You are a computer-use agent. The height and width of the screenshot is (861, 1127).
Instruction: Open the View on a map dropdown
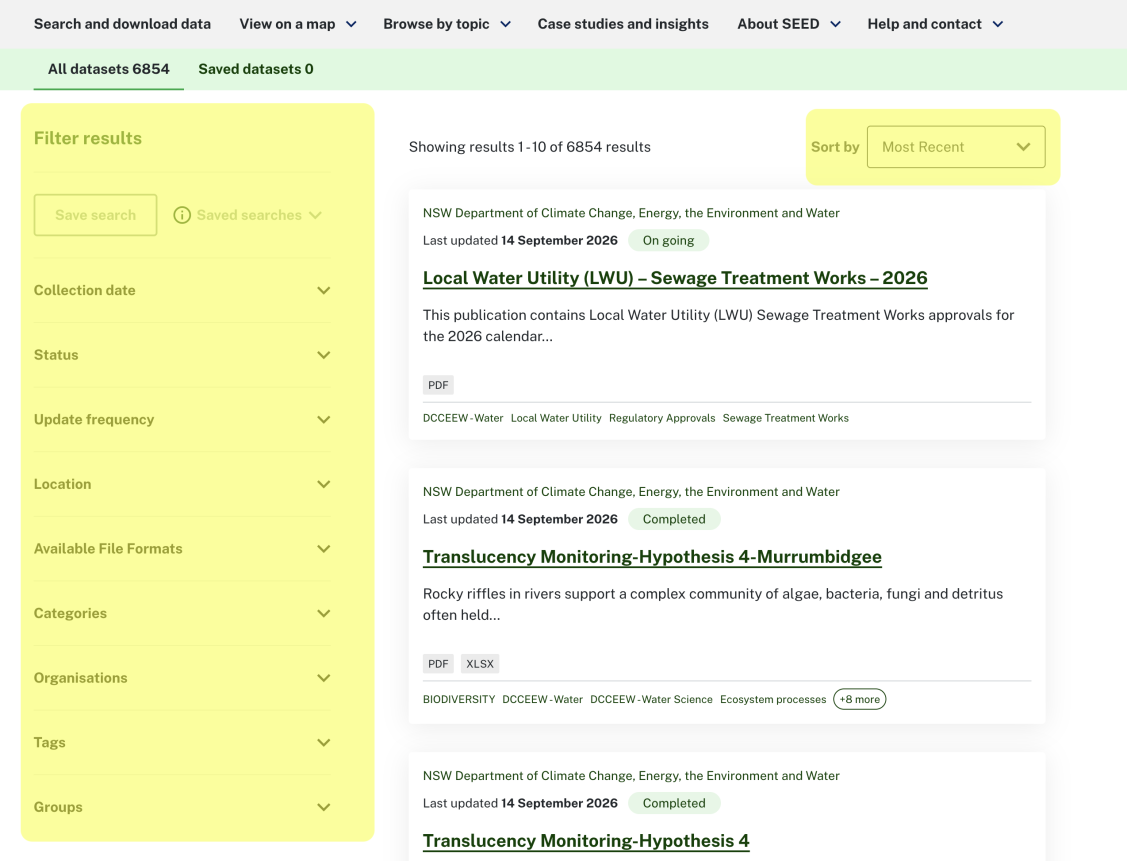click(x=298, y=24)
